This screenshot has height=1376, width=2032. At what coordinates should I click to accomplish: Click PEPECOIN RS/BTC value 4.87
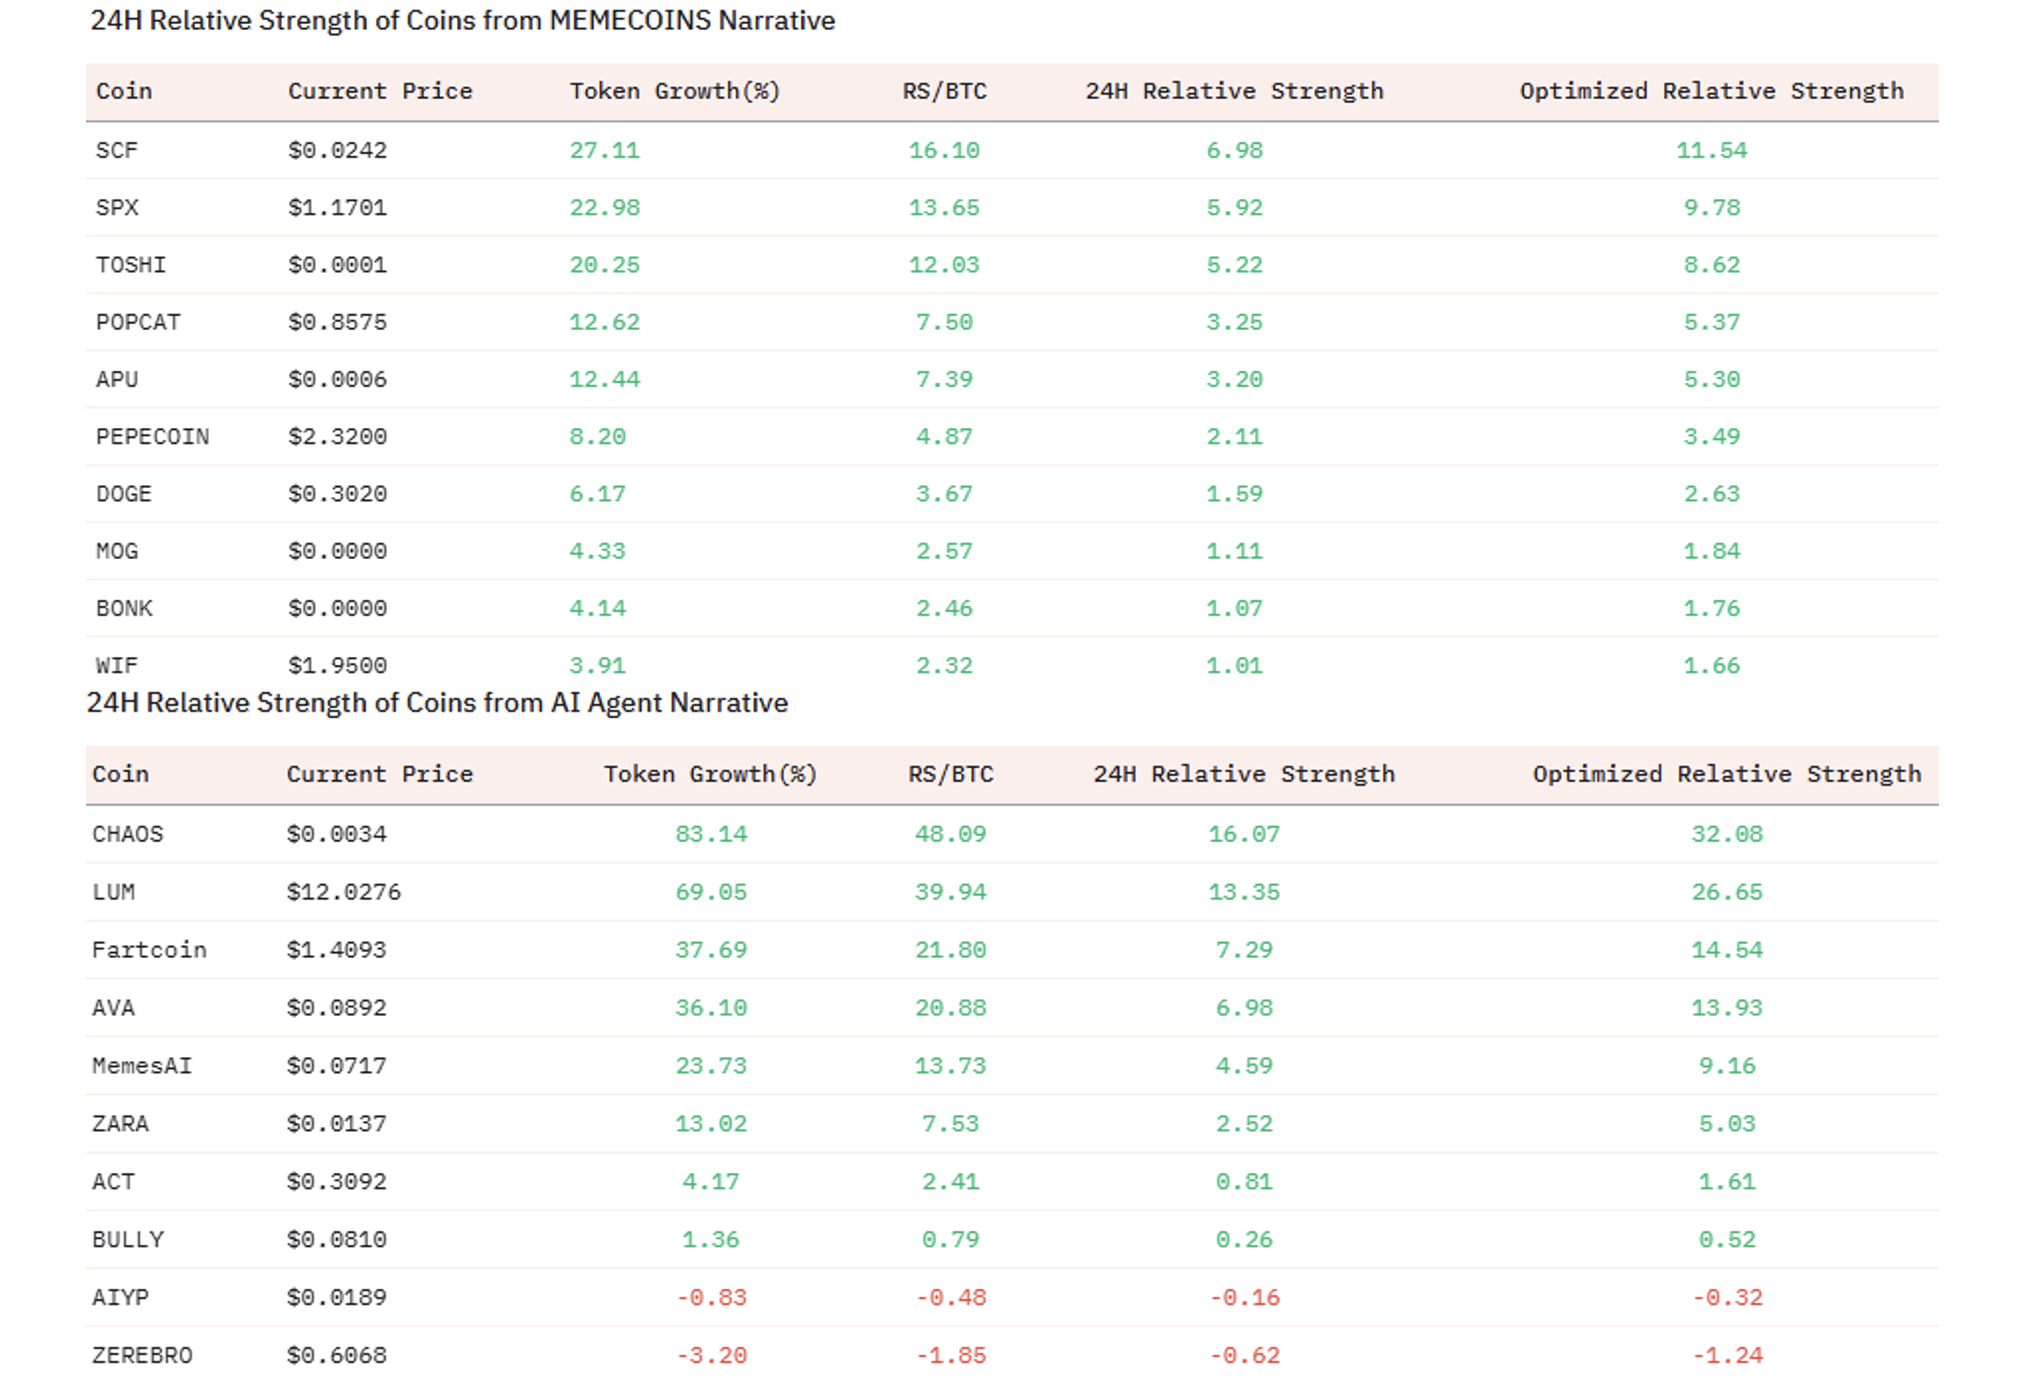[944, 436]
